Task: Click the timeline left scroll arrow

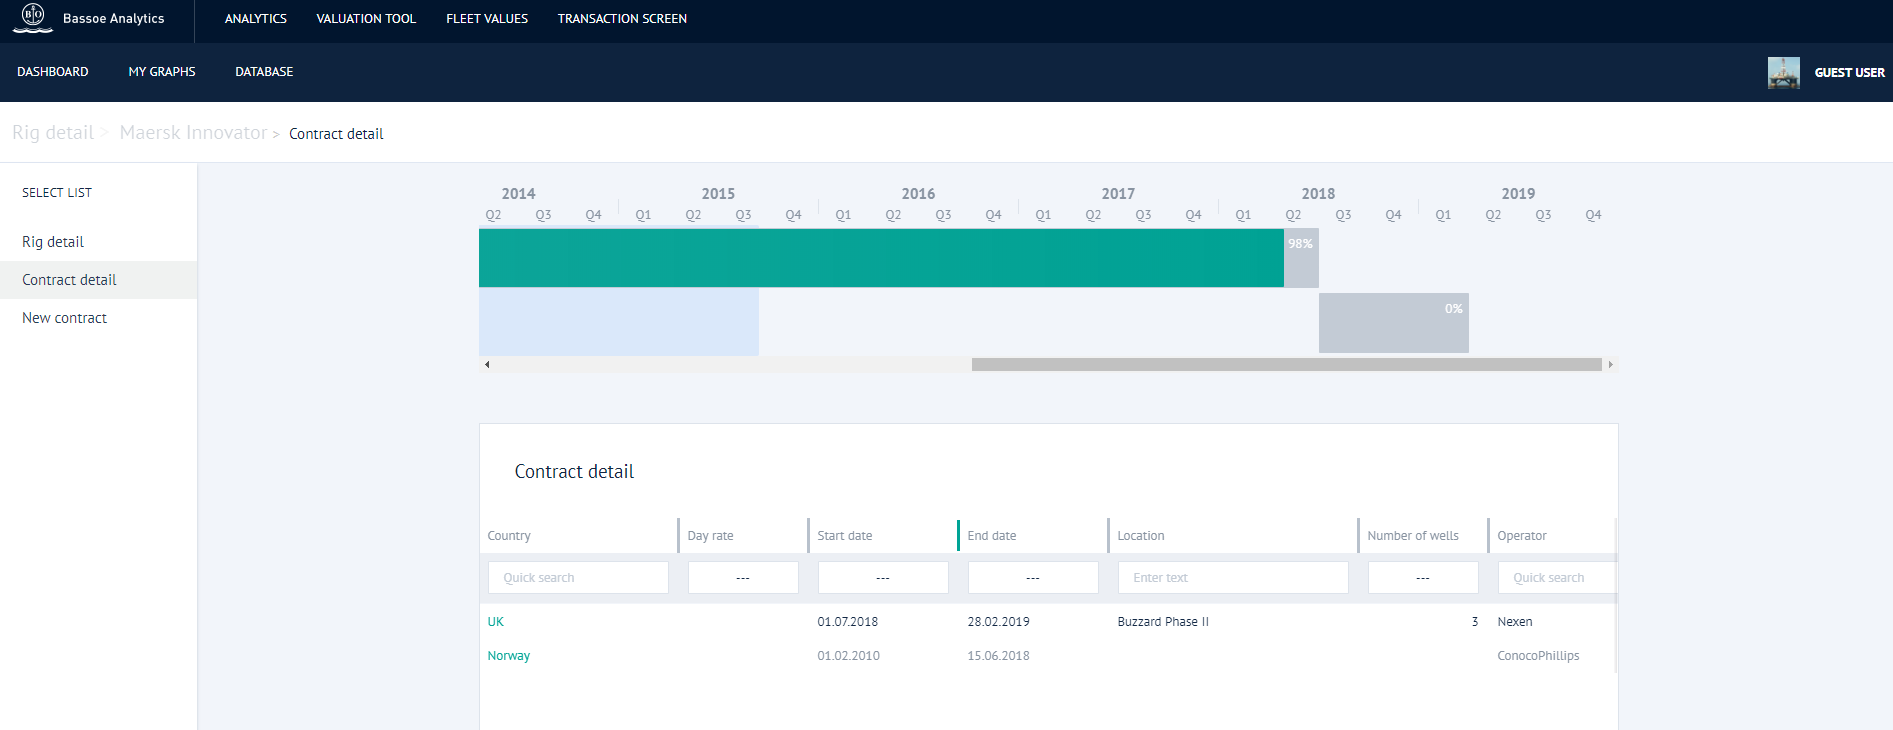Action: [x=487, y=365]
